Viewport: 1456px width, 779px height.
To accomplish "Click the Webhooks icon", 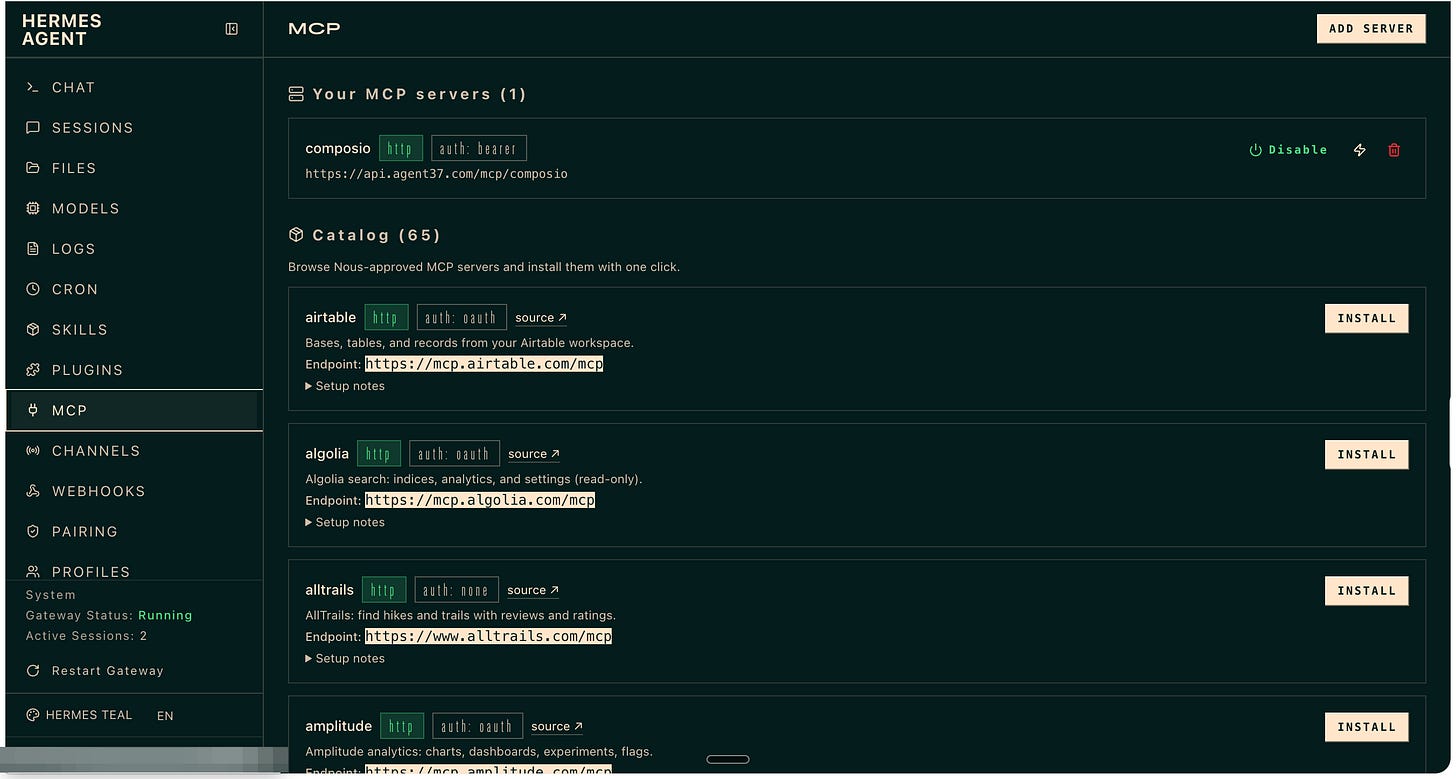I will click(x=33, y=491).
